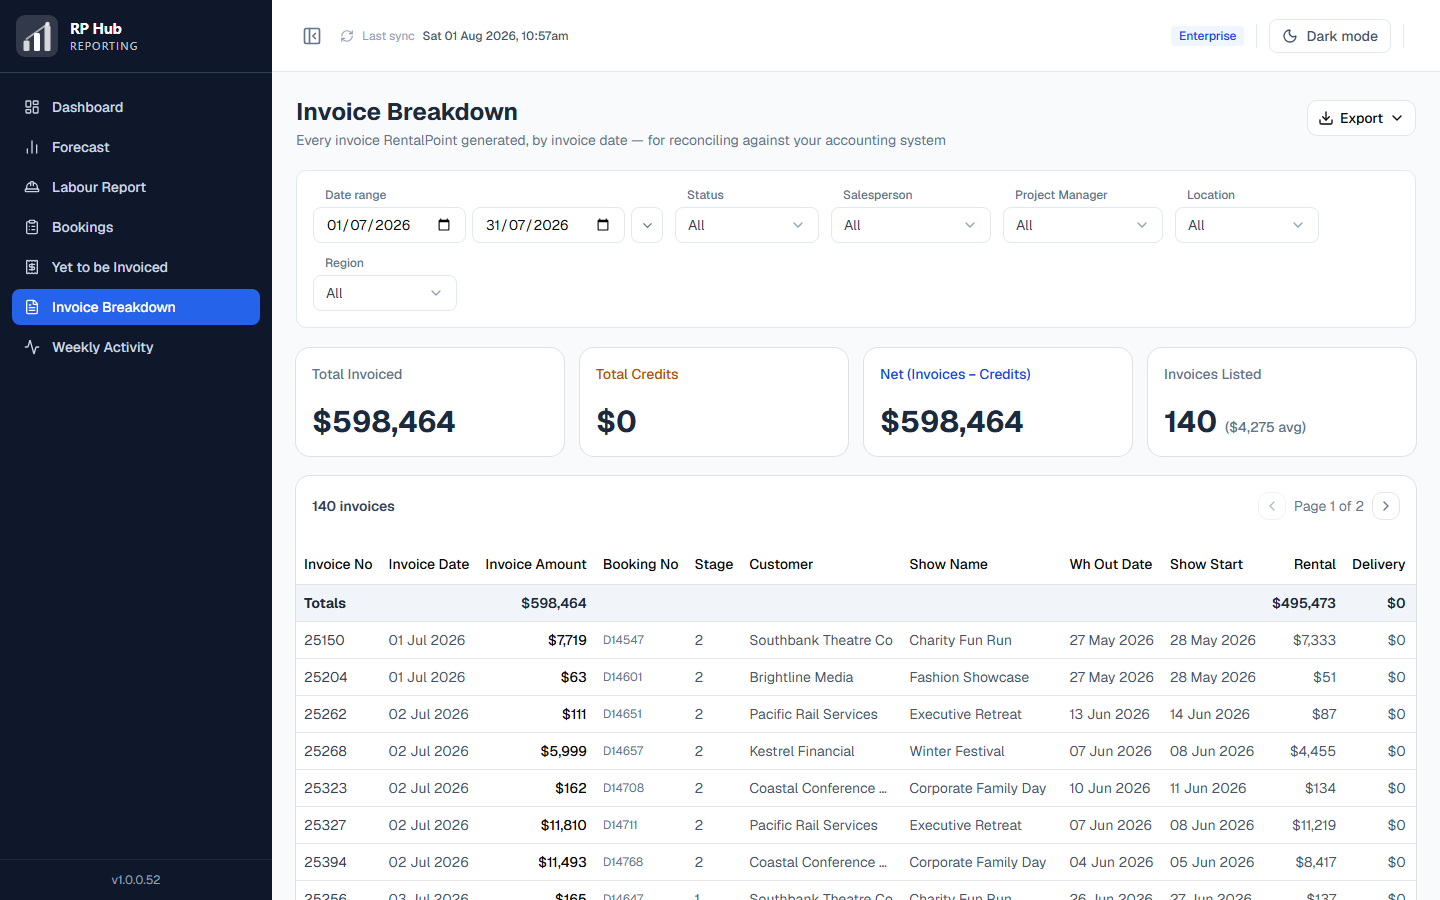Viewport: 1440px width, 900px height.
Task: Open booking link D14657
Action: point(624,751)
